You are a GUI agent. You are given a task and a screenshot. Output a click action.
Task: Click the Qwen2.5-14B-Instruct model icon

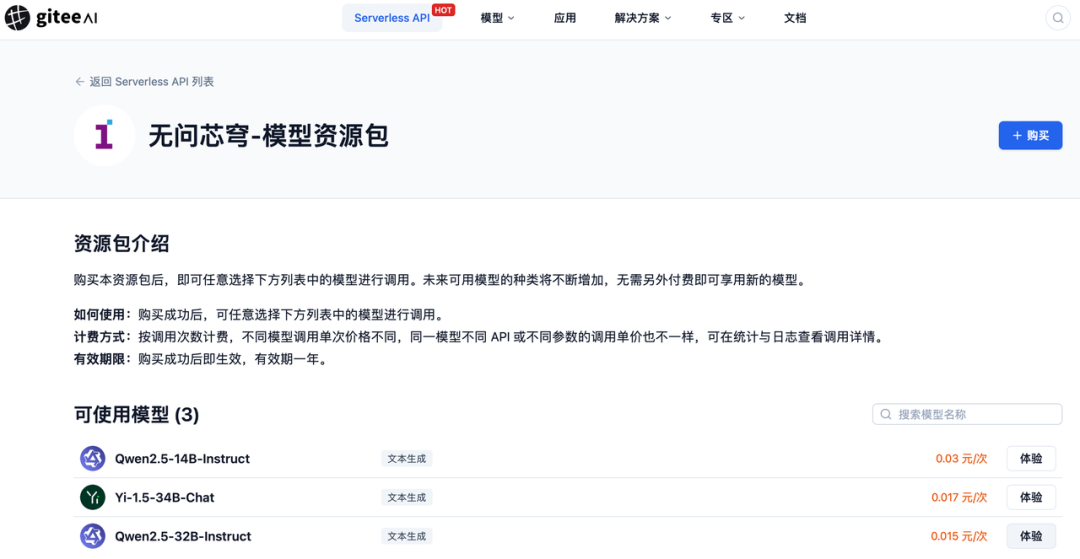[92, 458]
